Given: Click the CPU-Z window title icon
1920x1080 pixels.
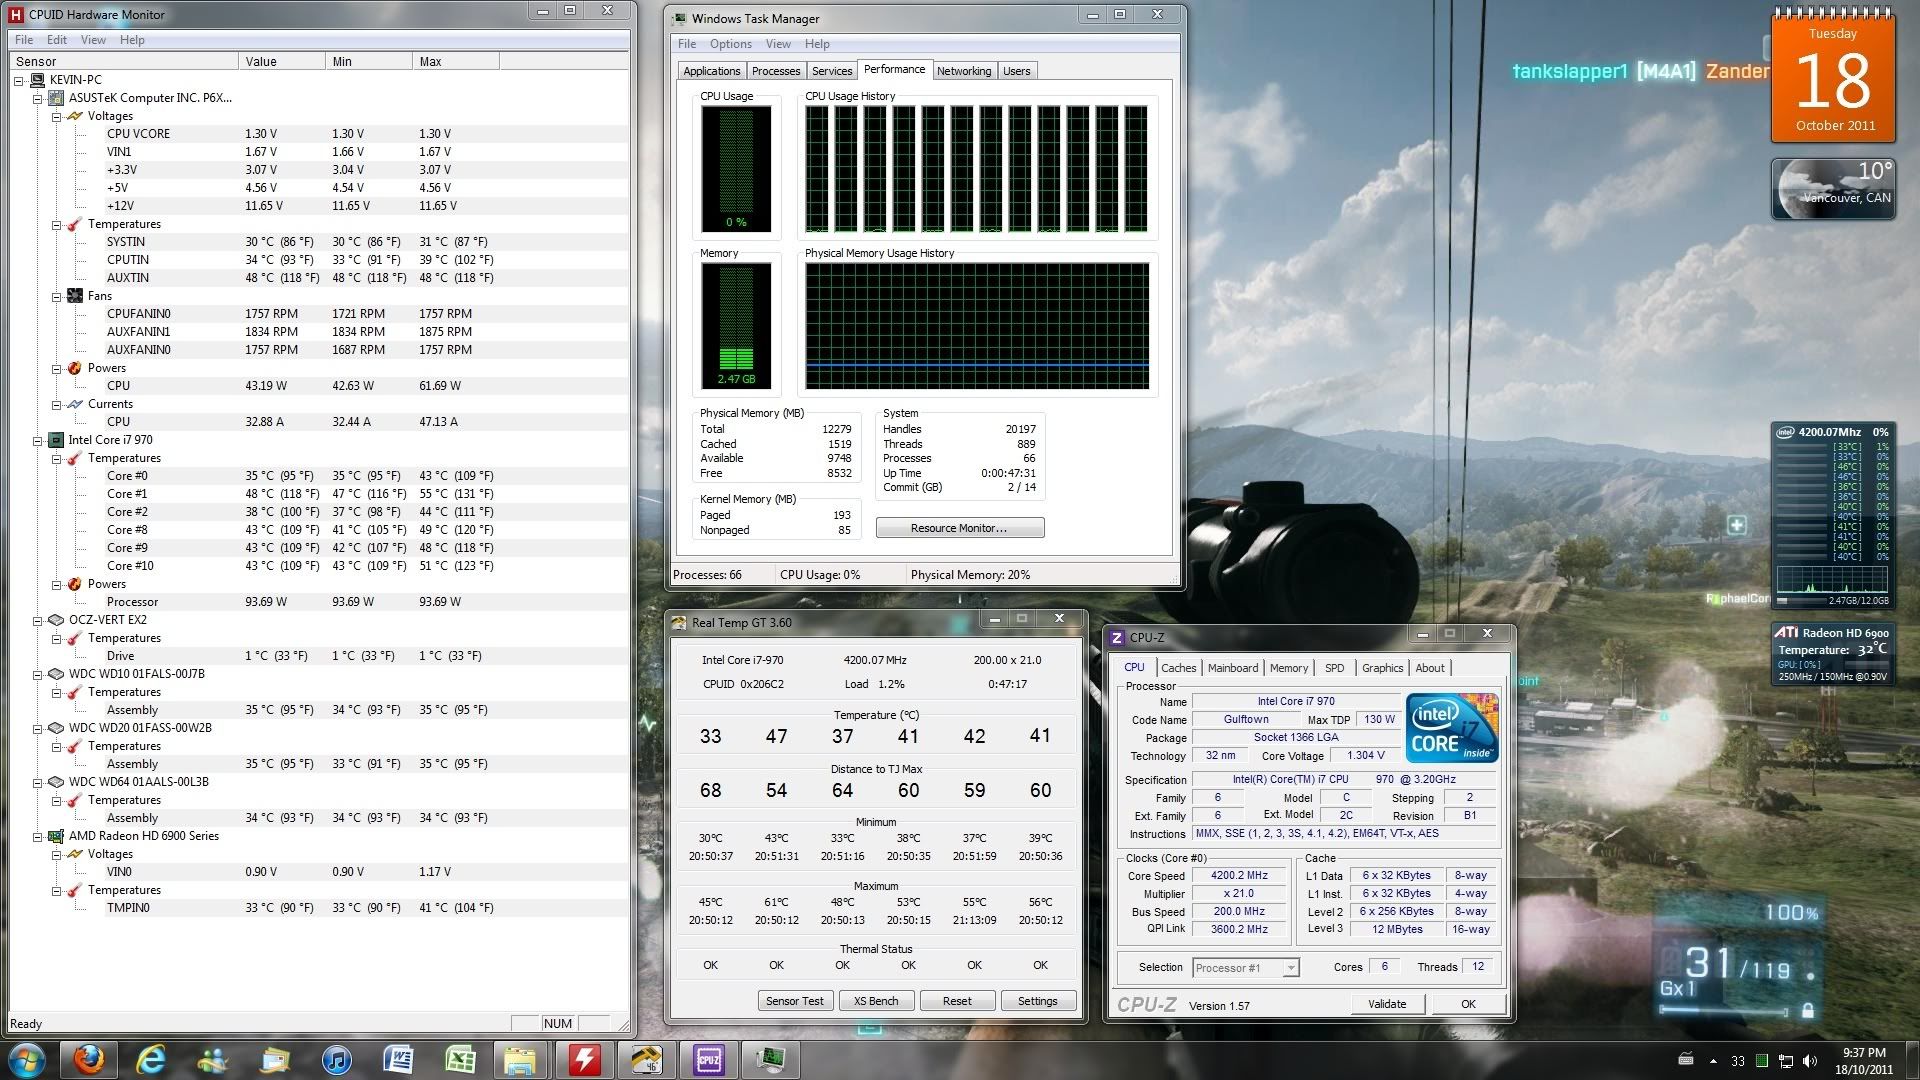Looking at the screenshot, I should (1118, 637).
